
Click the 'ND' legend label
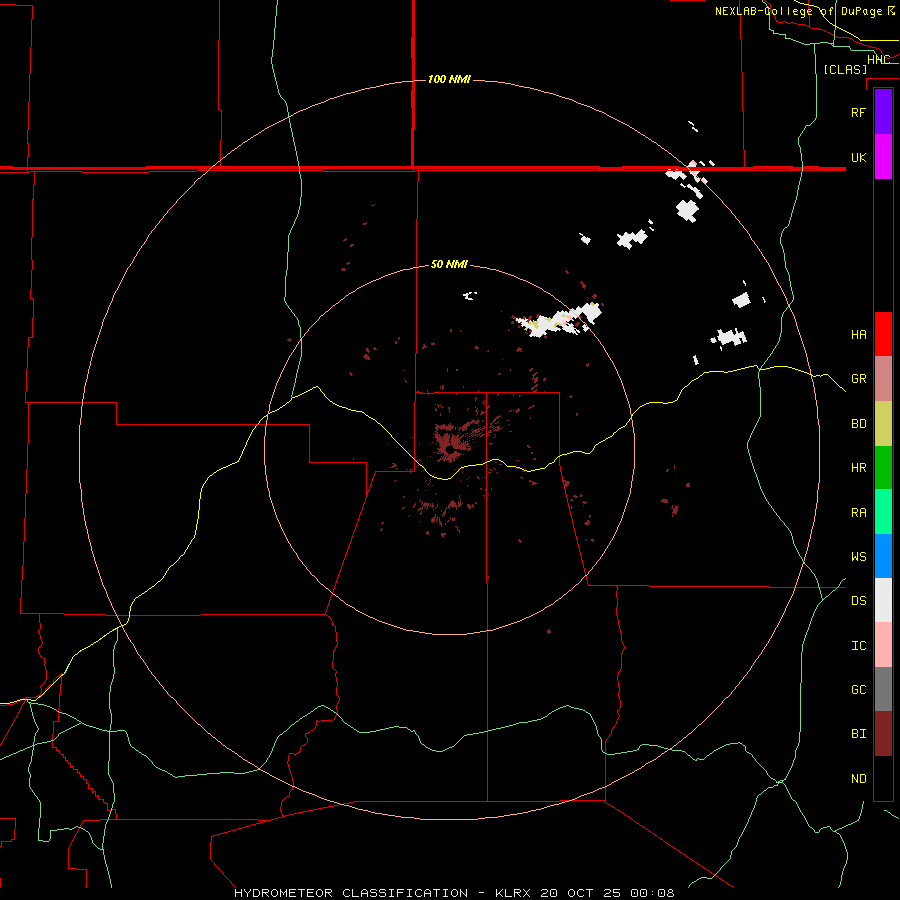[858, 778]
